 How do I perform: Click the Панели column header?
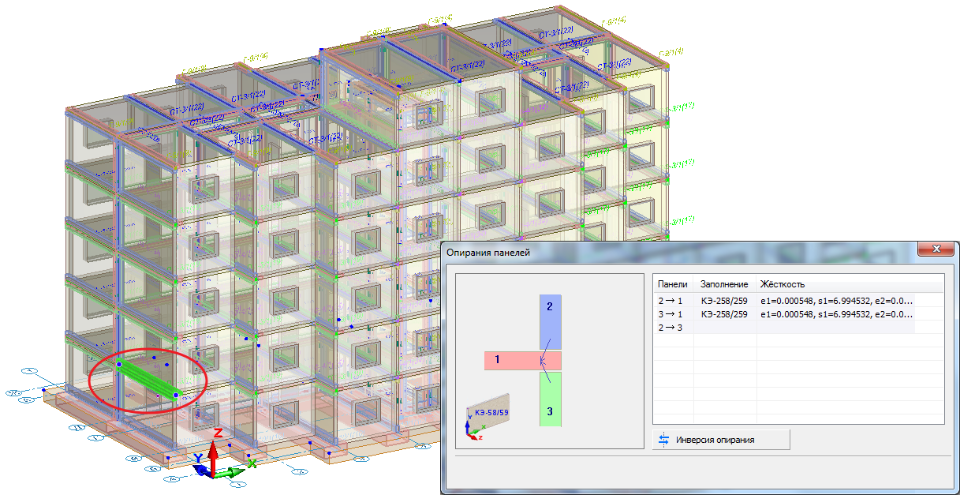672,284
